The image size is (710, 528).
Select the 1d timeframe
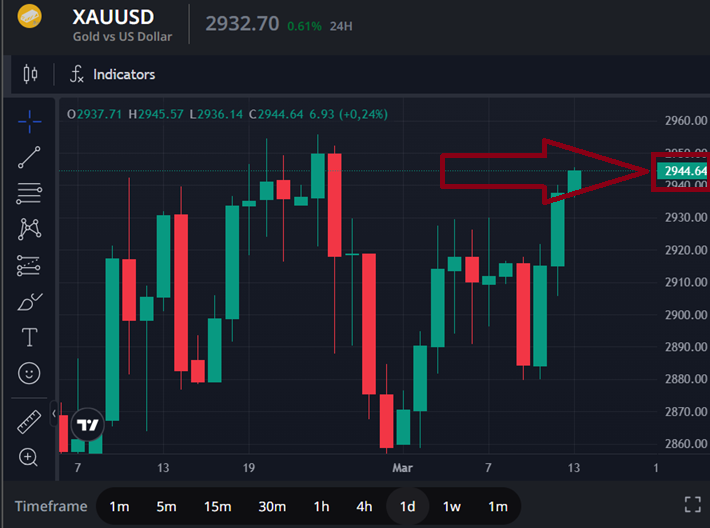point(408,506)
